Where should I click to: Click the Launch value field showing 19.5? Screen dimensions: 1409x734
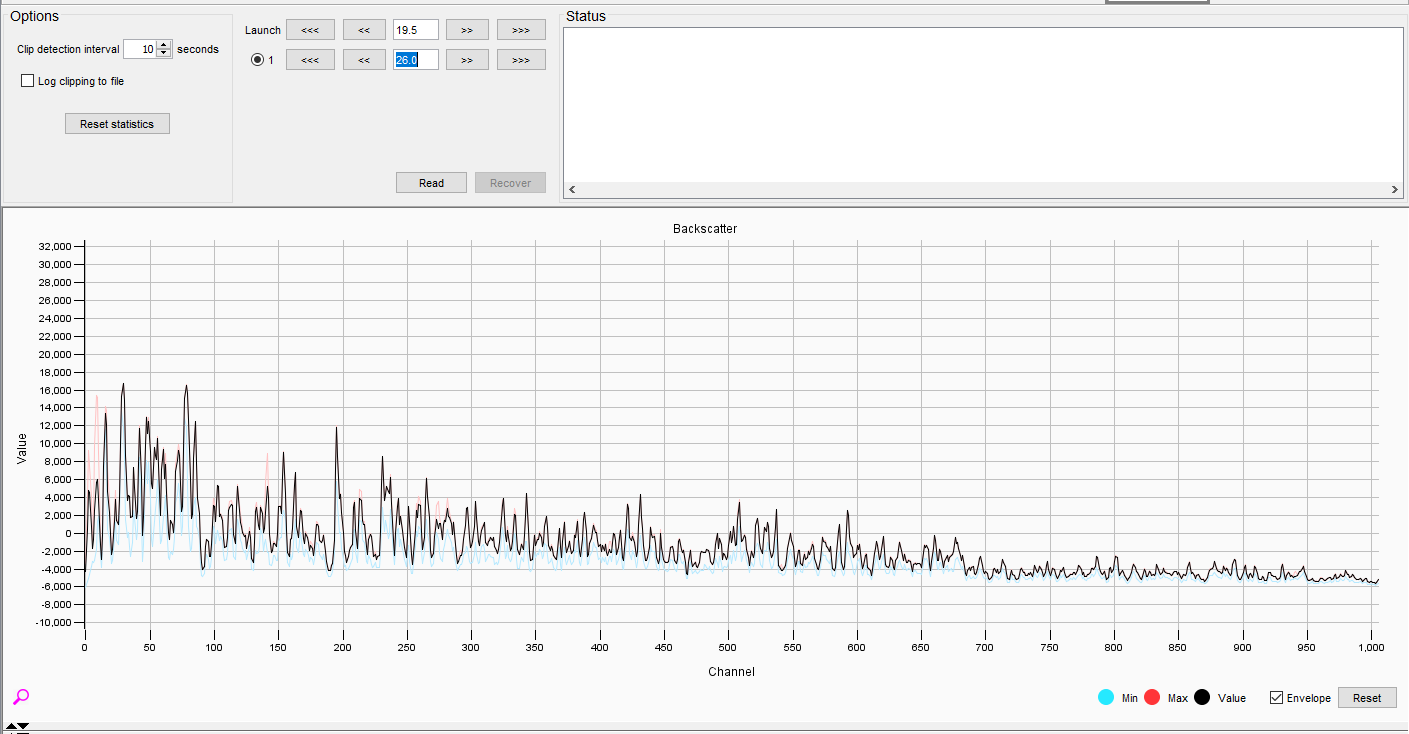click(416, 30)
